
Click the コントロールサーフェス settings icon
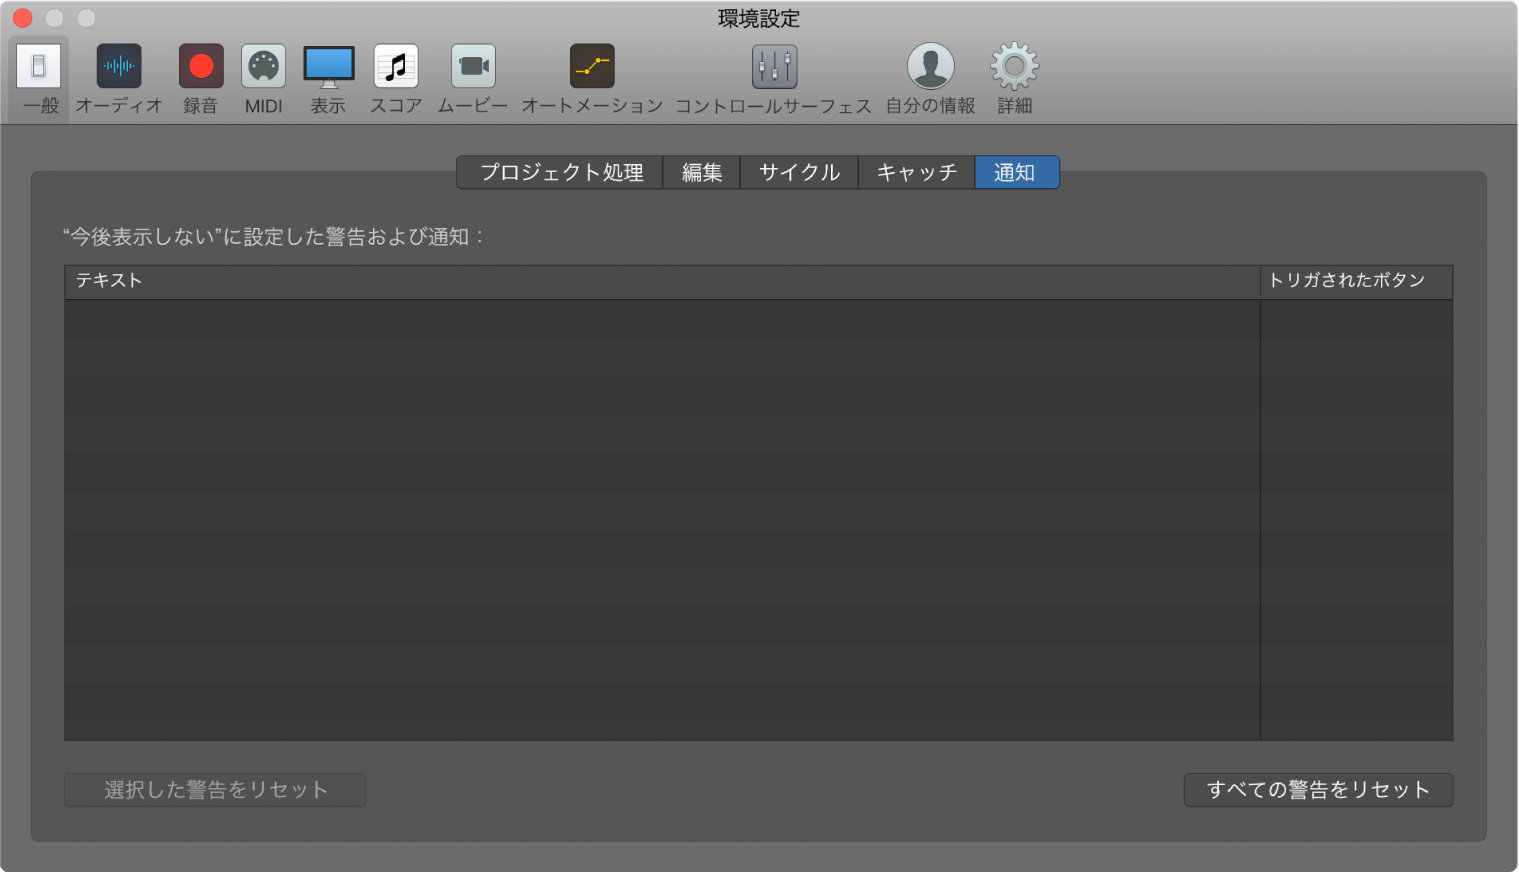[x=774, y=78]
